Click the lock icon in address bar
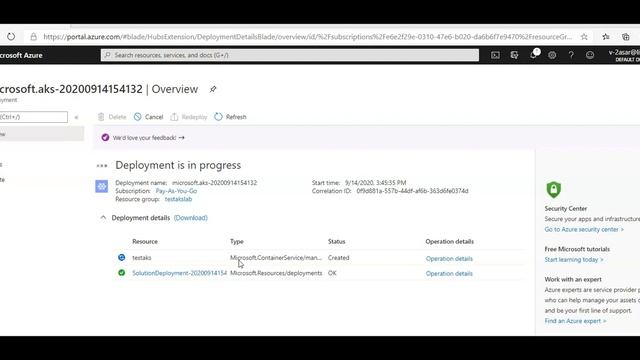640x360 pixels. (33, 37)
